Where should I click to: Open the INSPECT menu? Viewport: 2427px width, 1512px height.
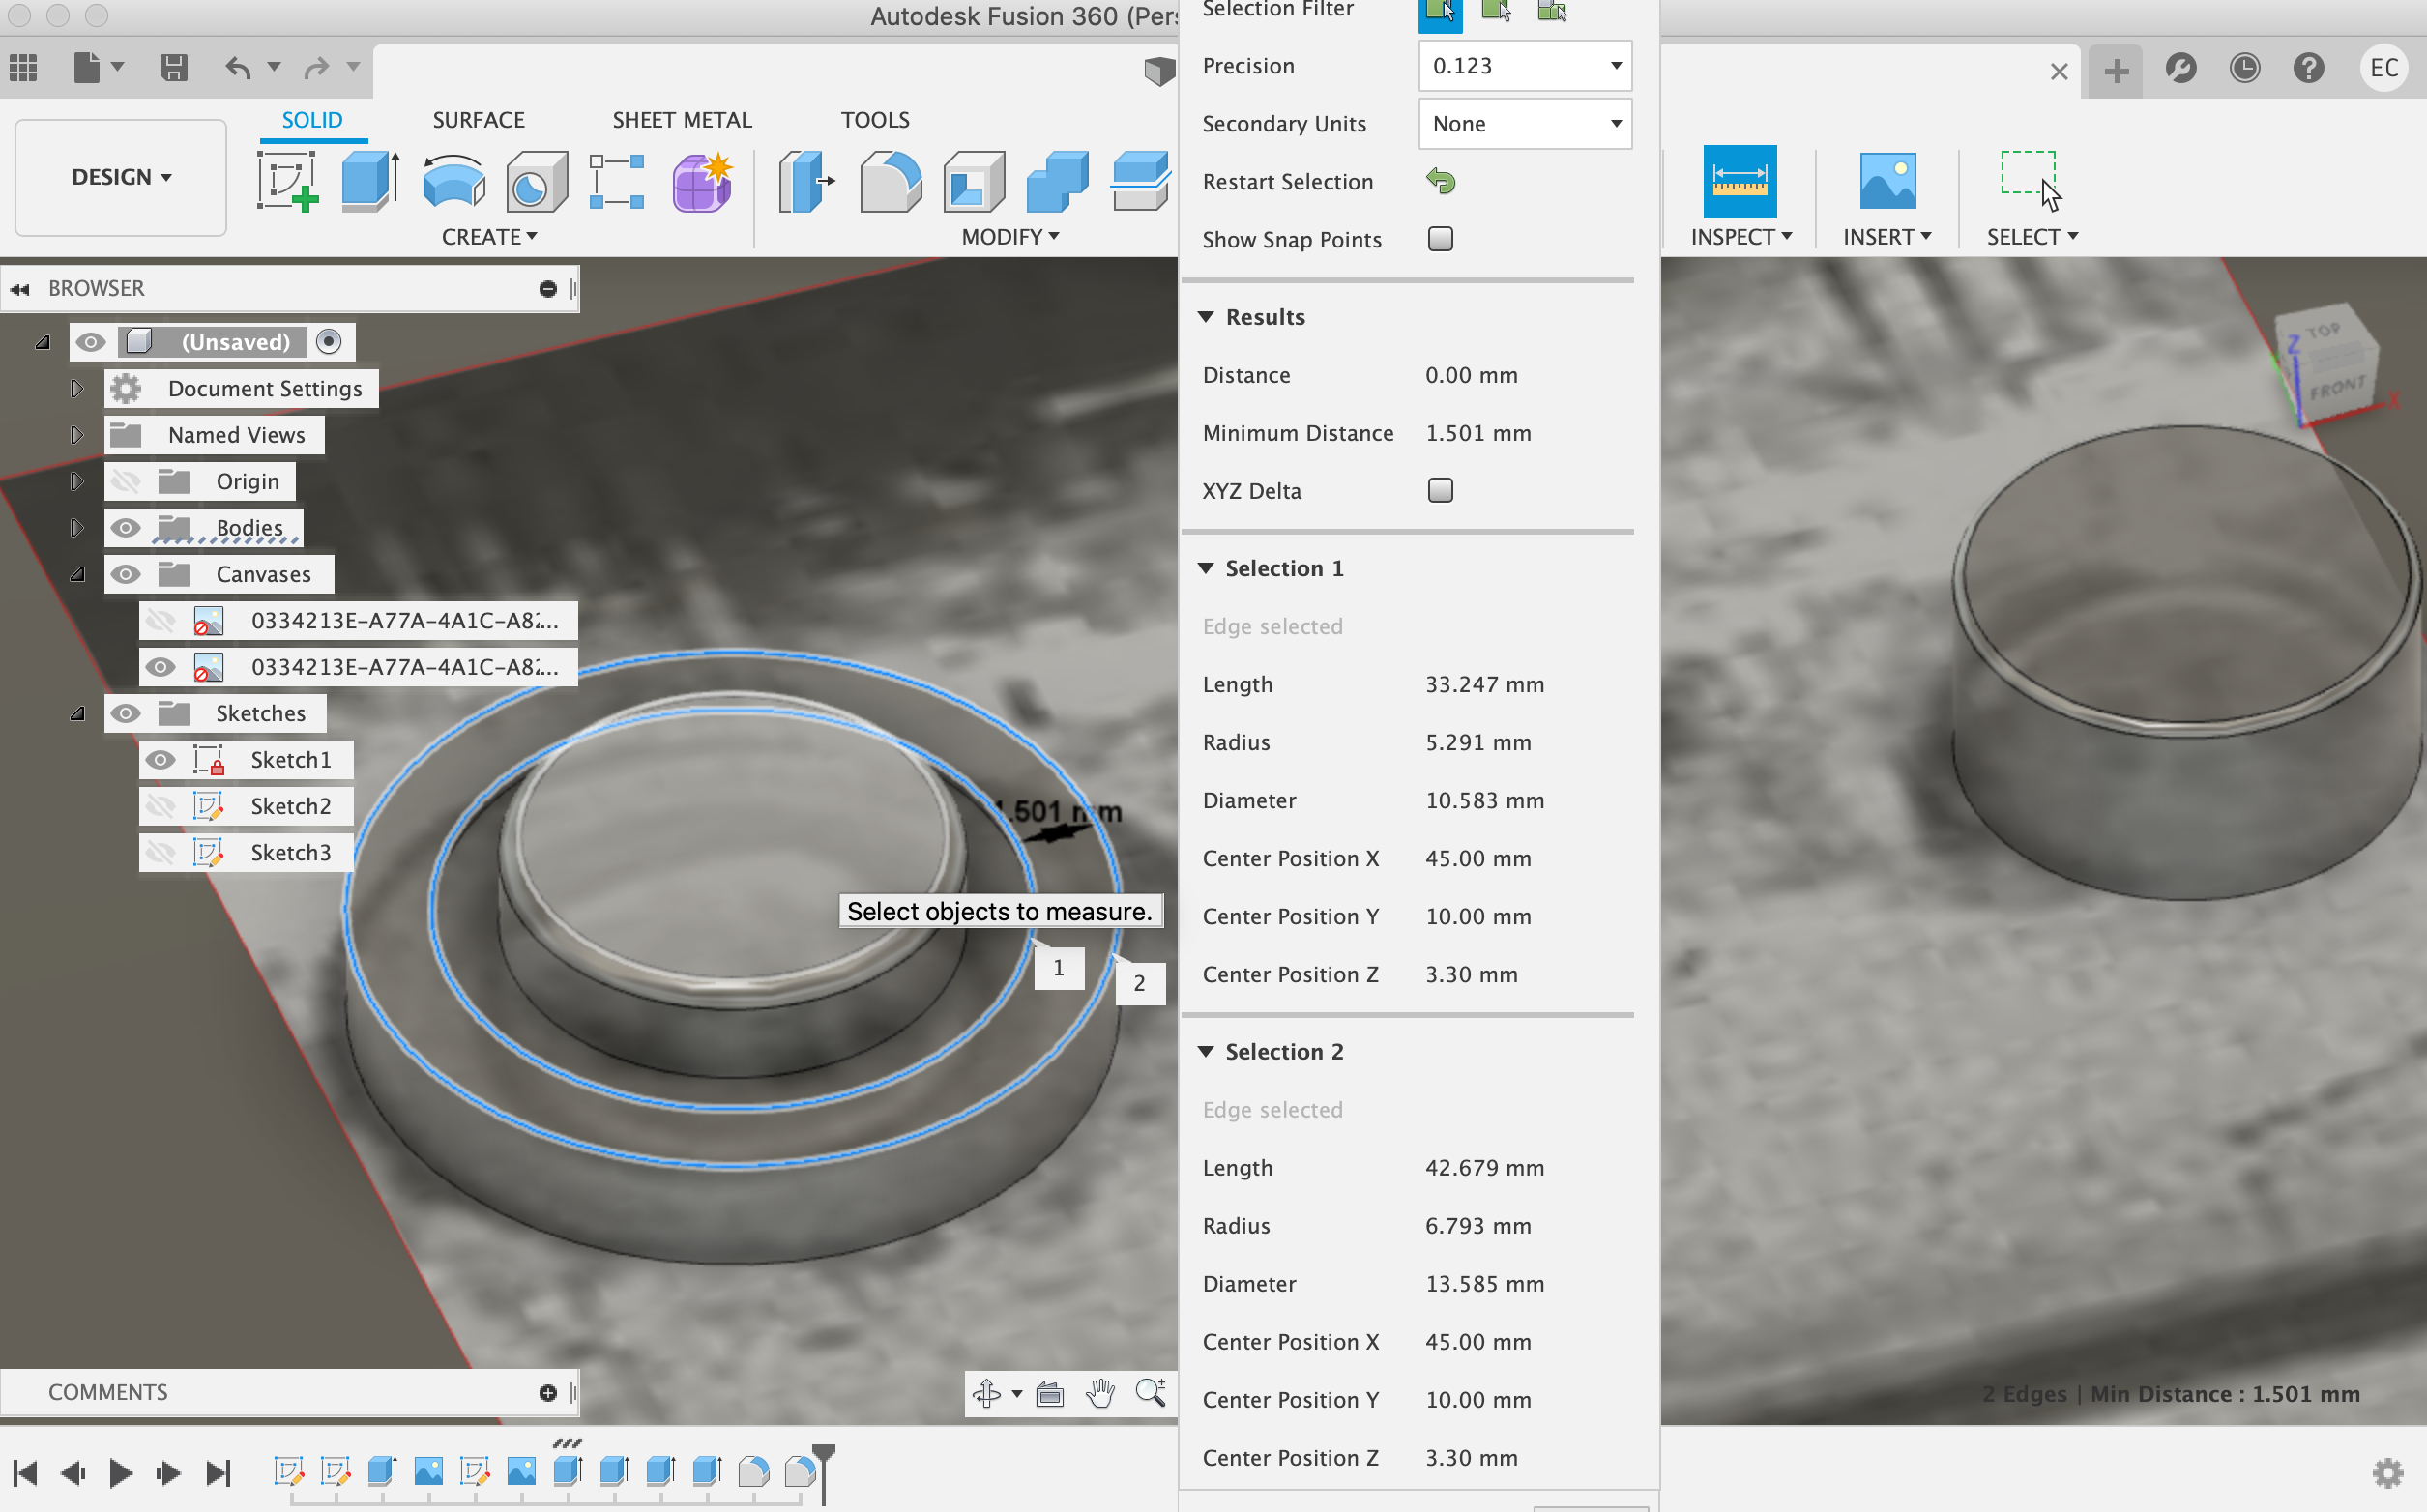[1741, 237]
